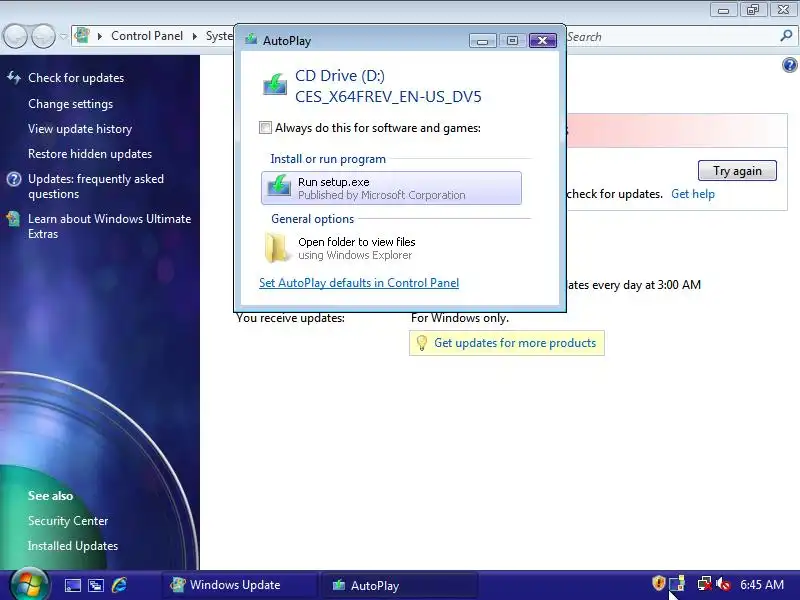Viewport: 800px width, 600px height.
Task: Restore down the Windows Update window
Action: [753, 10]
